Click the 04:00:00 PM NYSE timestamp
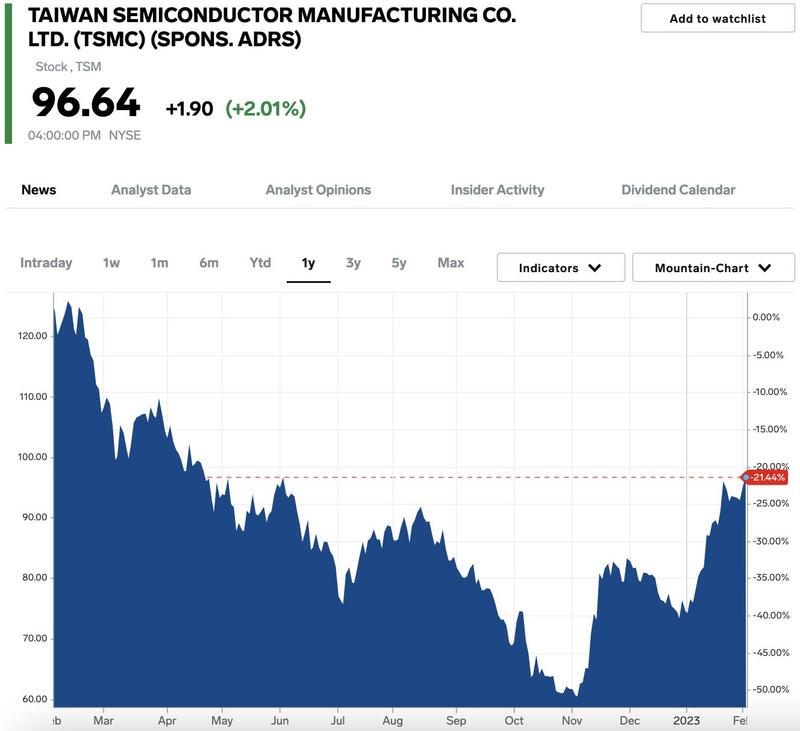Viewport: 800px width, 731px height. (x=84, y=135)
